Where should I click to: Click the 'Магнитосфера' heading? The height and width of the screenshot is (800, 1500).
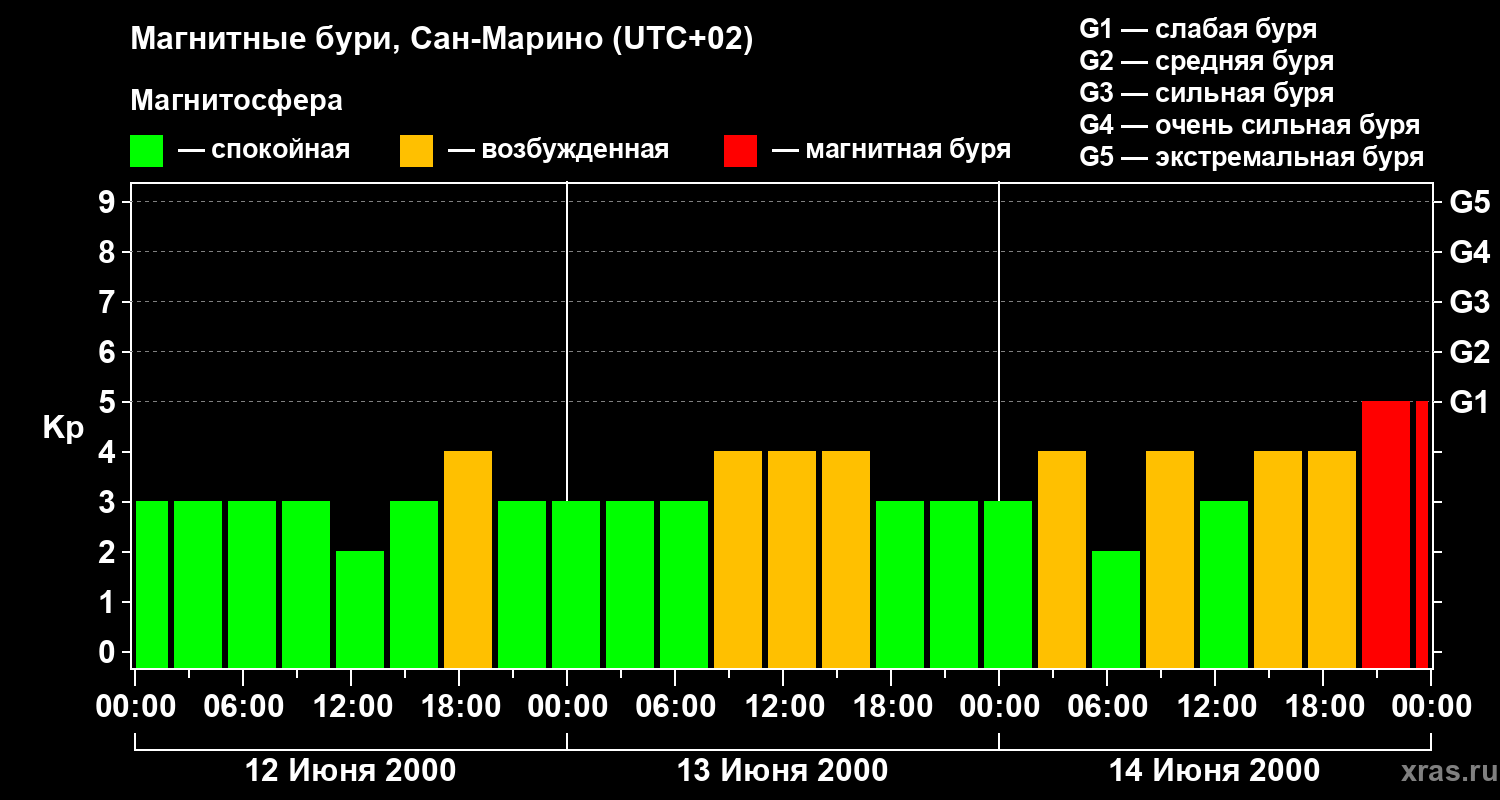click(x=237, y=101)
